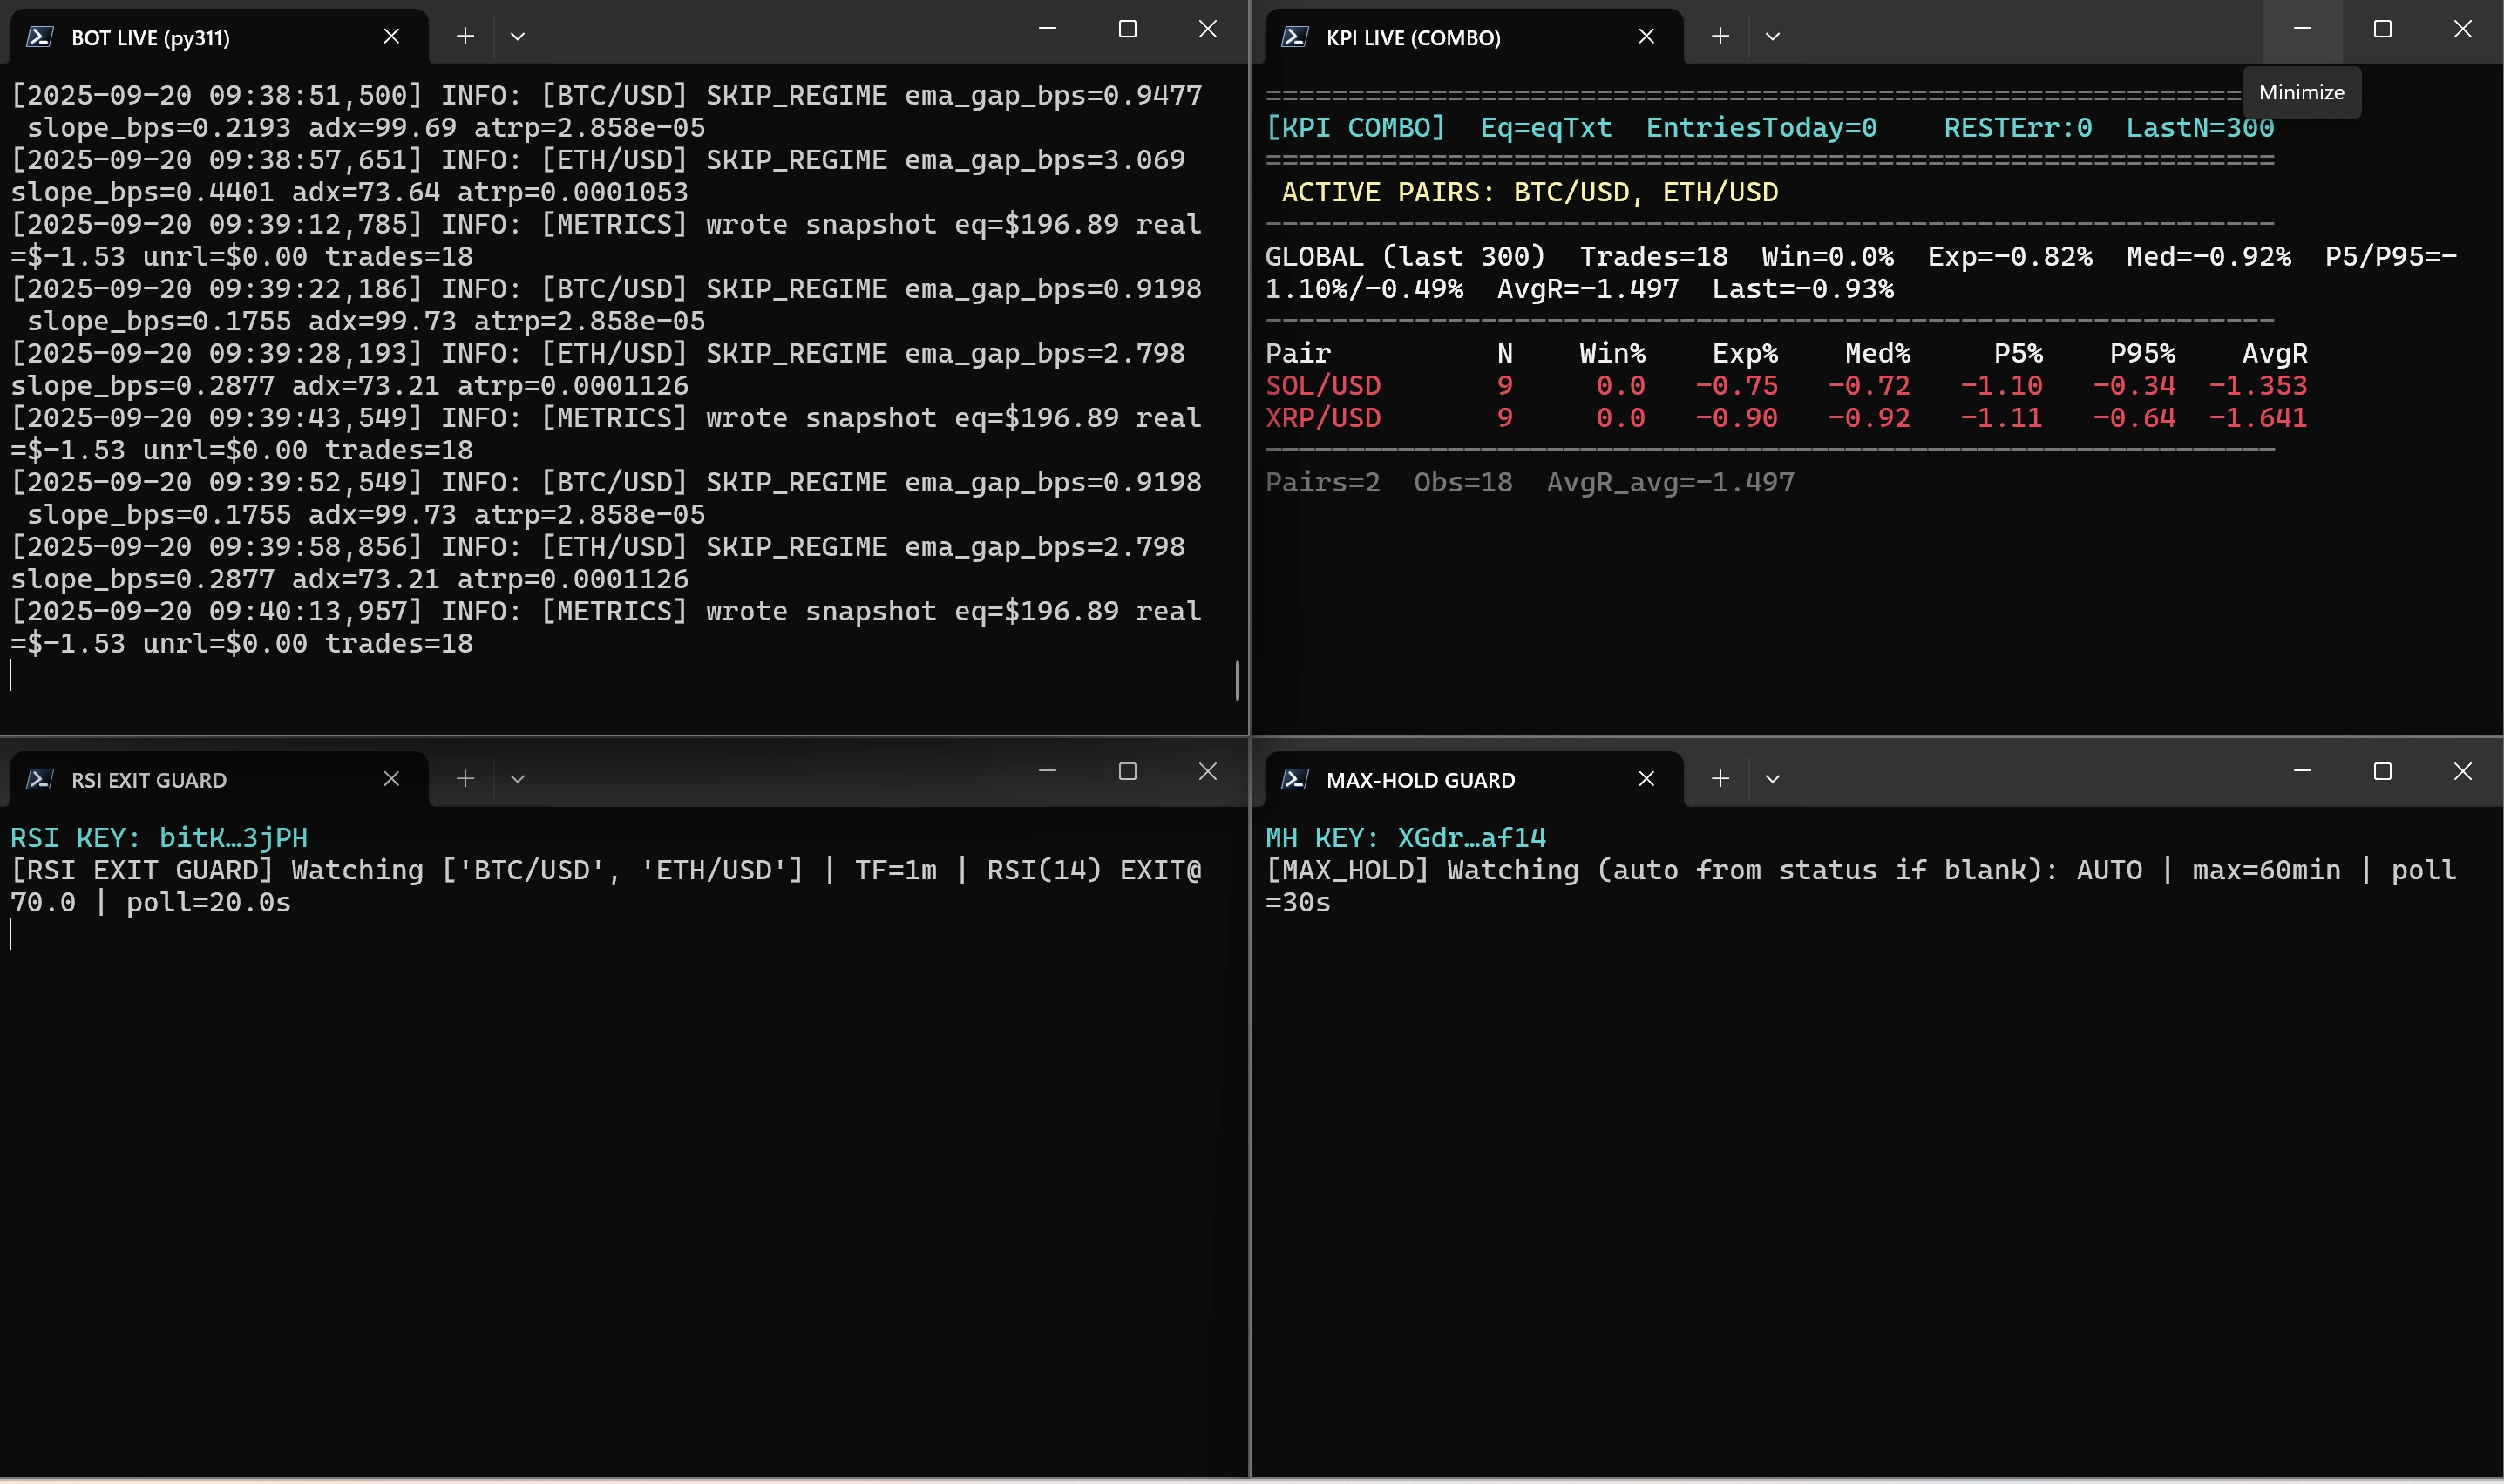
Task: Add new tab in RSI EXIT GUARD window
Action: click(465, 778)
